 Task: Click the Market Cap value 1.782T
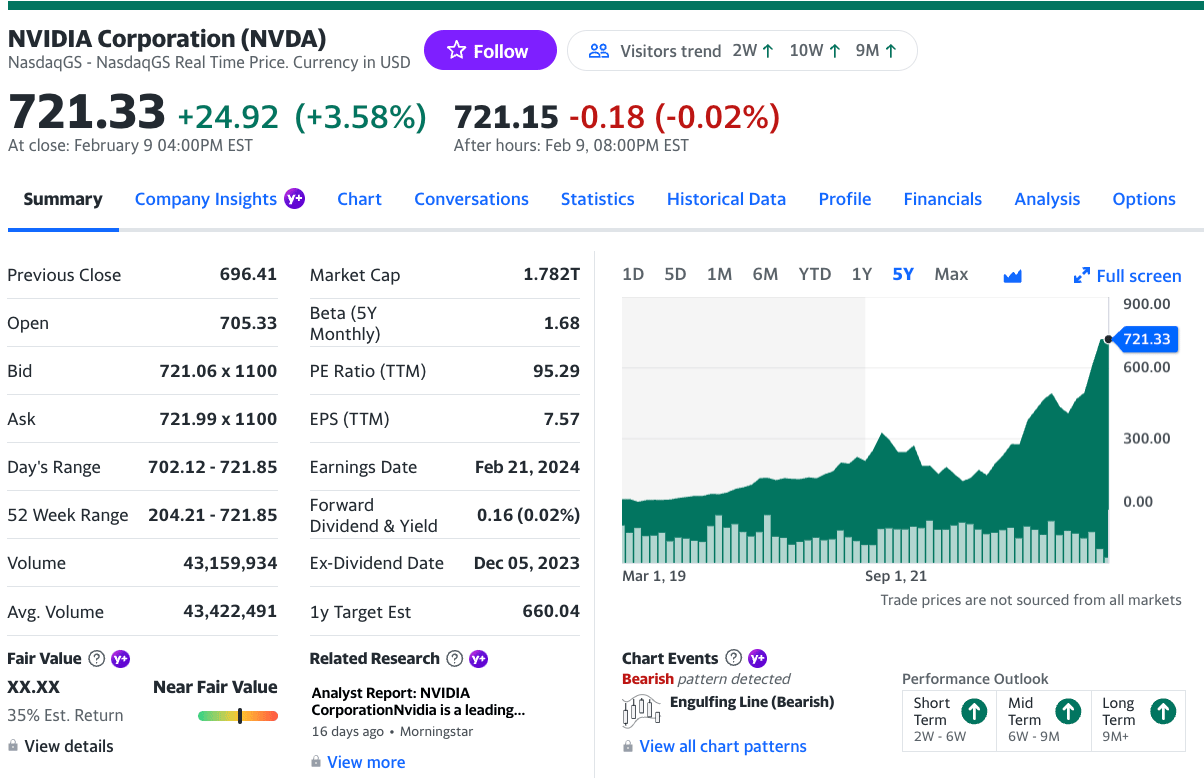[x=551, y=274]
